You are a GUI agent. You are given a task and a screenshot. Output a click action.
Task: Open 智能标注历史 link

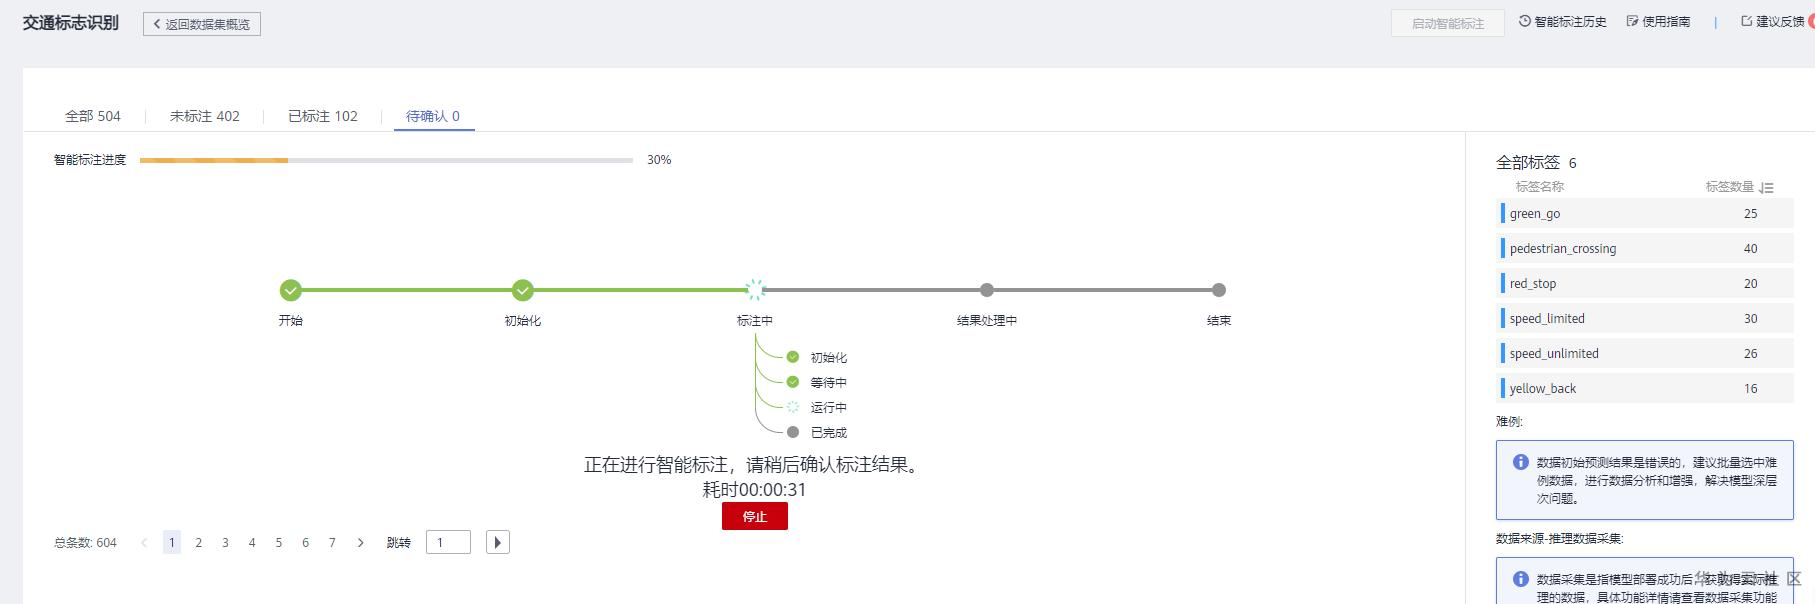1563,21
